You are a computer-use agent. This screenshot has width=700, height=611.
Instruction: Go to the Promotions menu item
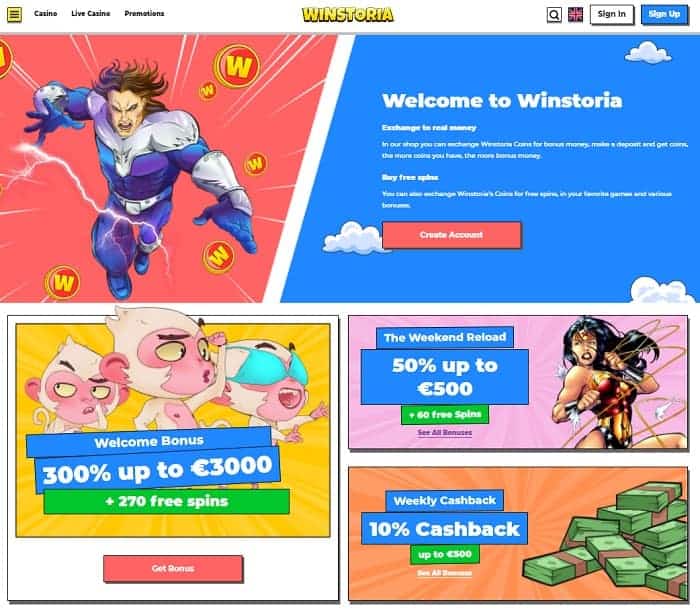144,13
